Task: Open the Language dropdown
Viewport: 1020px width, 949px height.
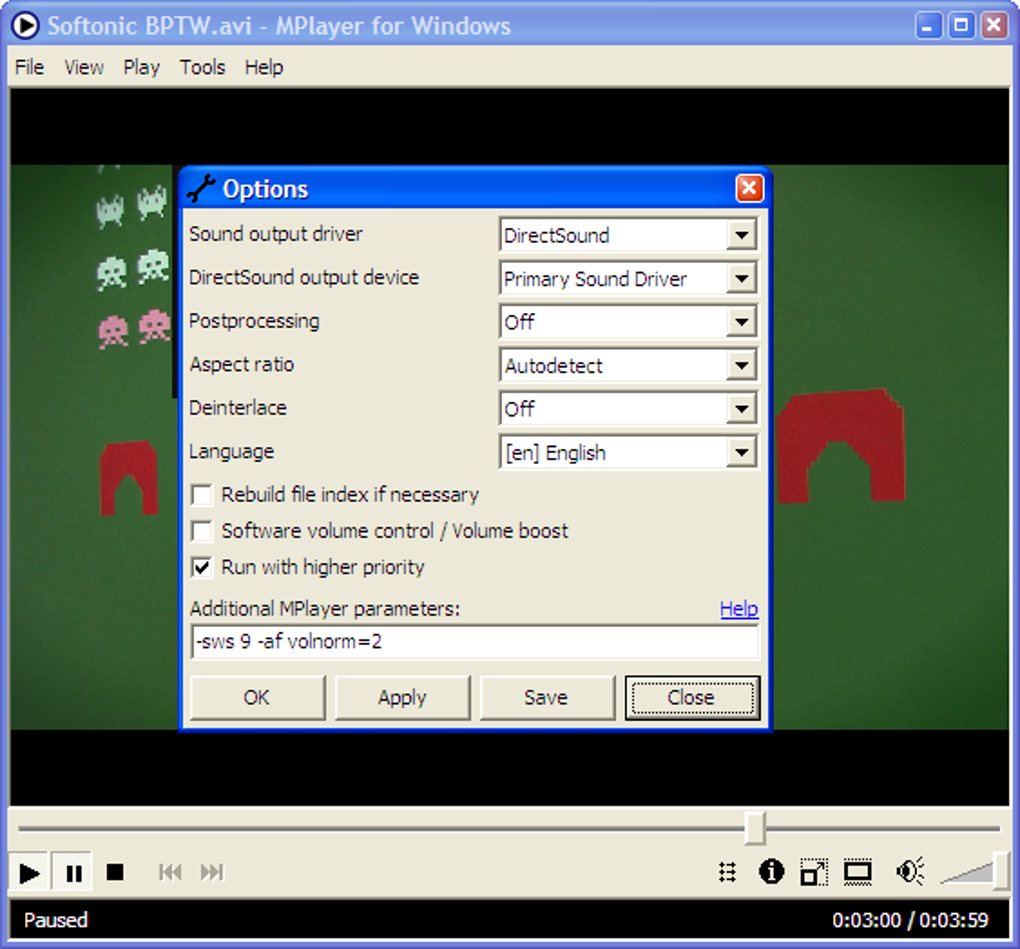Action: point(742,453)
